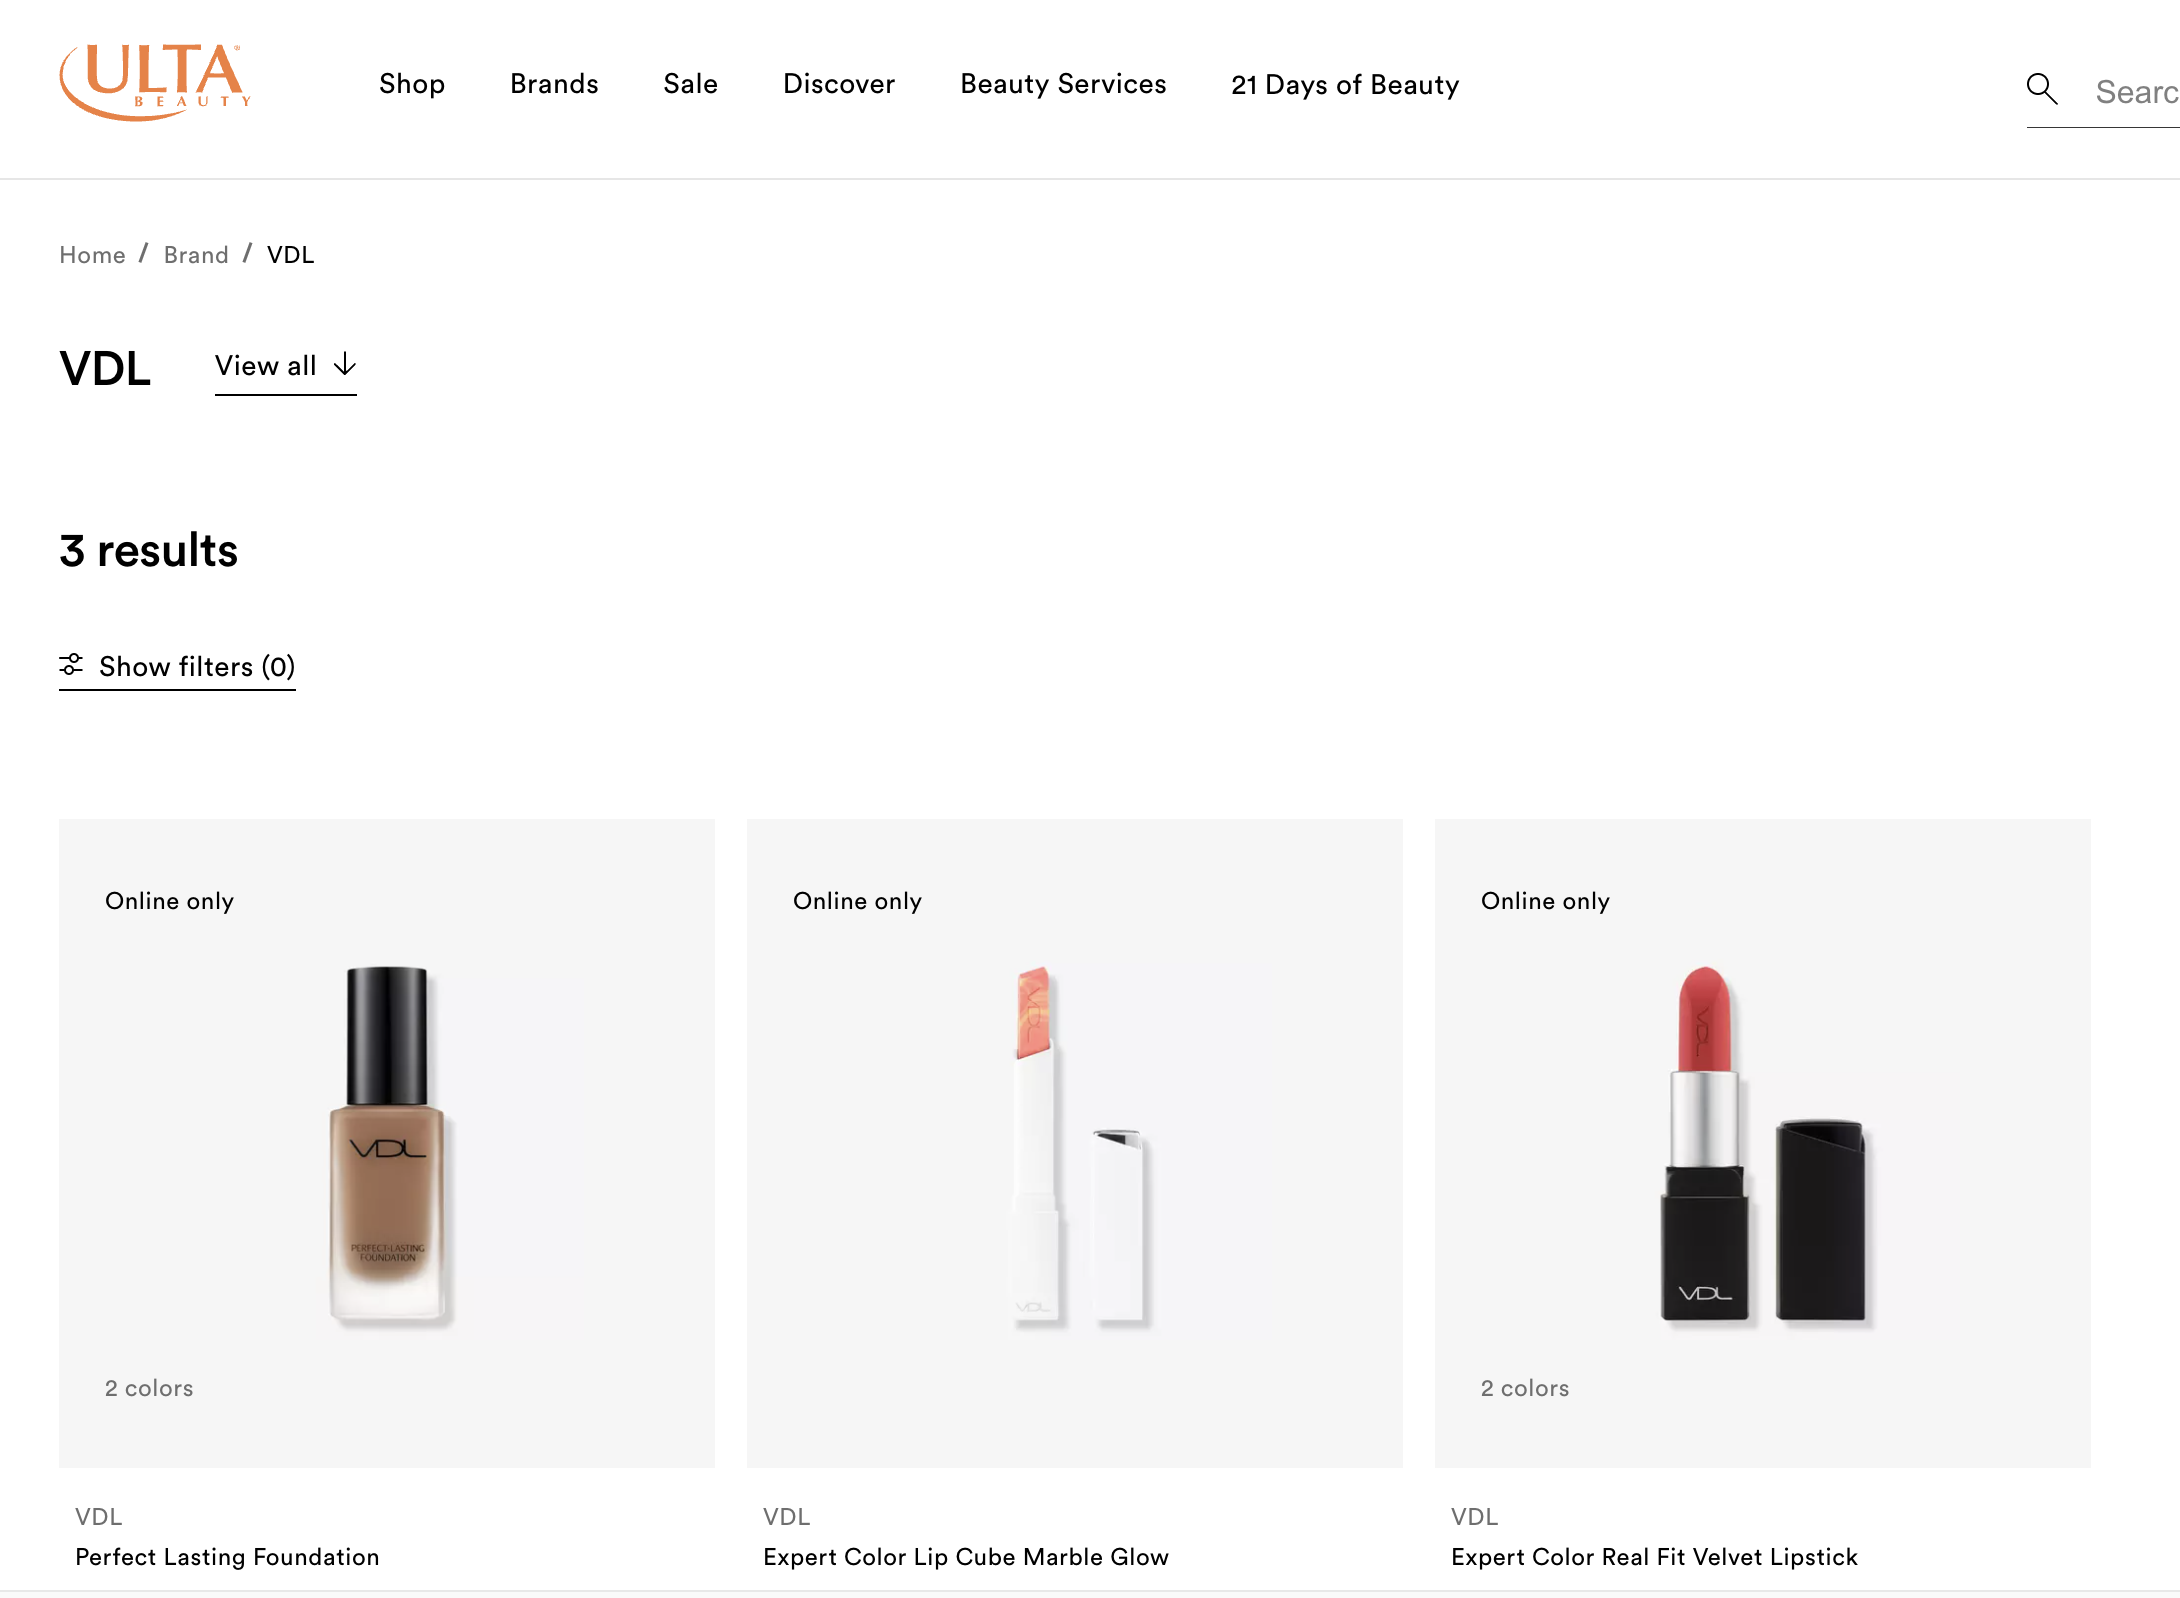Screen dimensions: 2180x1598
Task: Click into the Search input field
Action: pos(2135,92)
